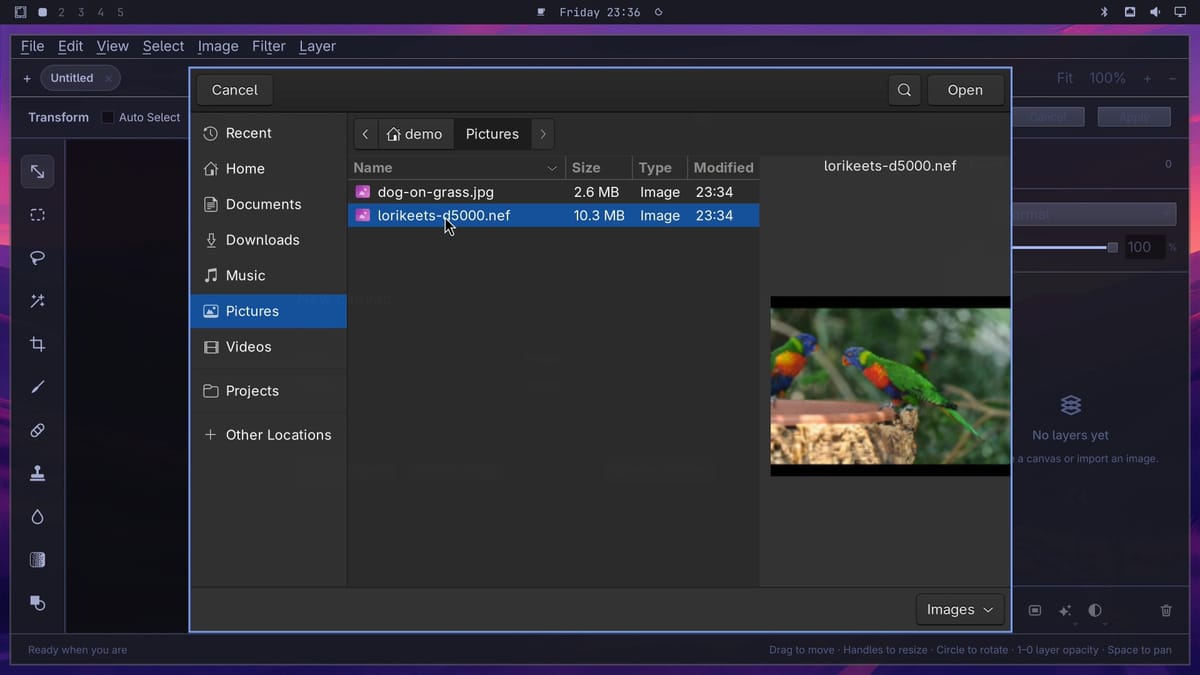Select the Brush tool
The height and width of the screenshot is (675, 1200).
pos(37,387)
